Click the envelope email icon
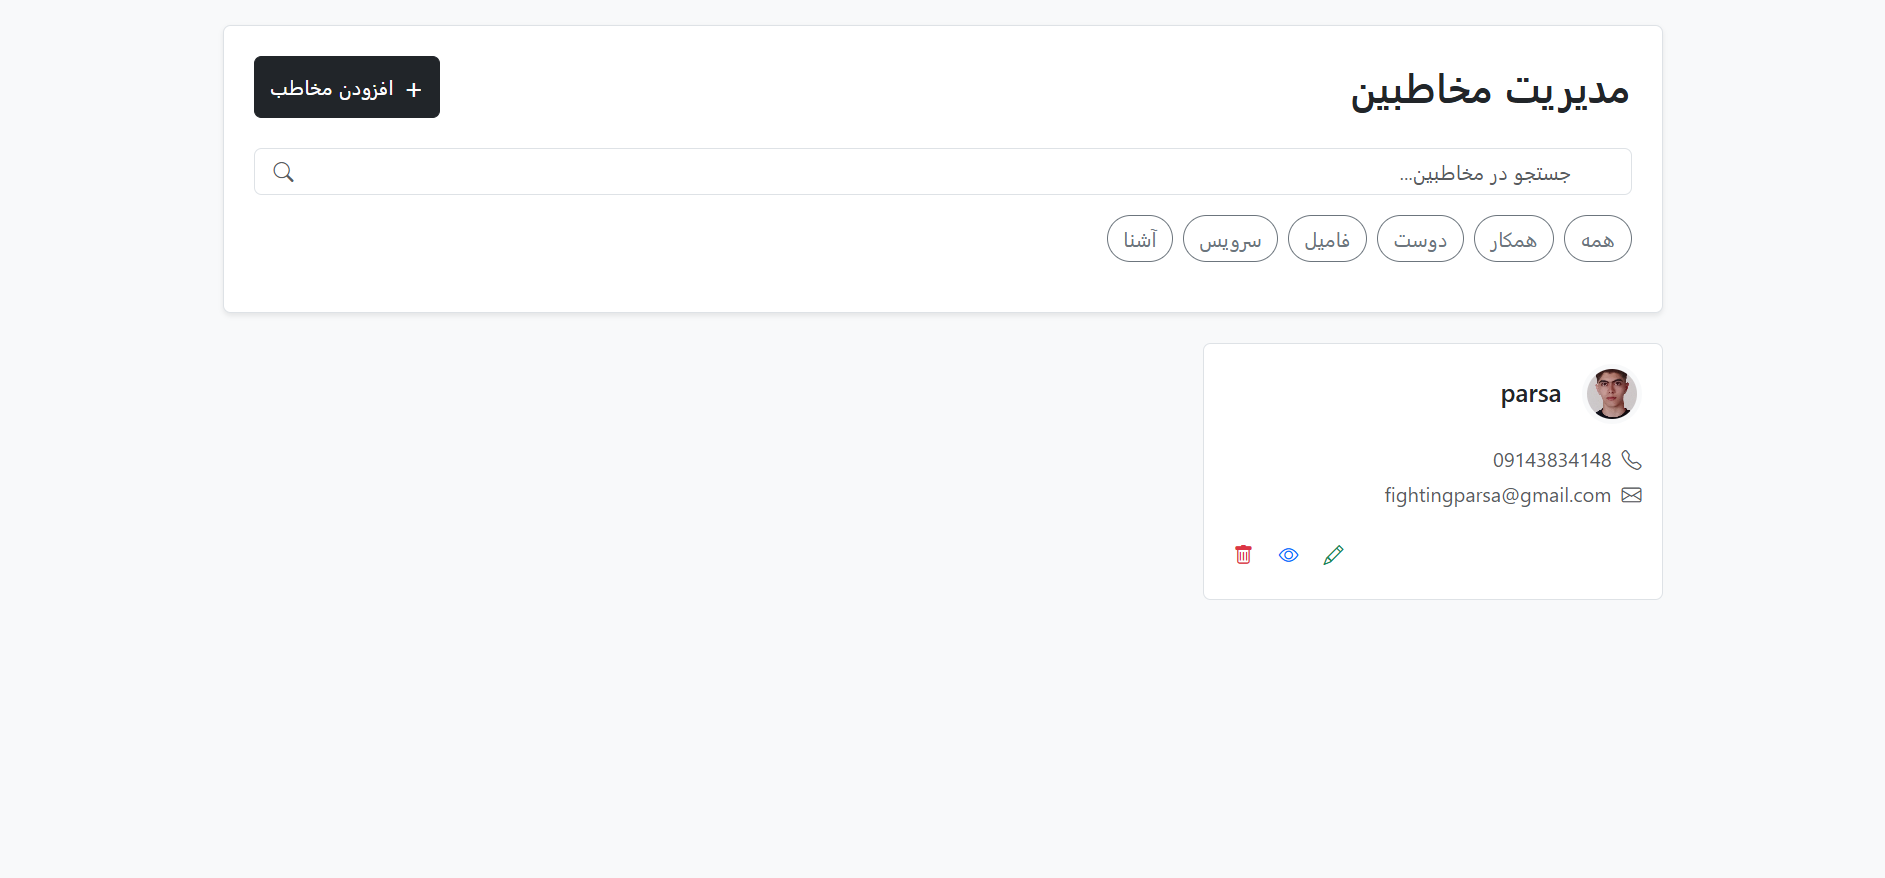 [x=1631, y=495]
